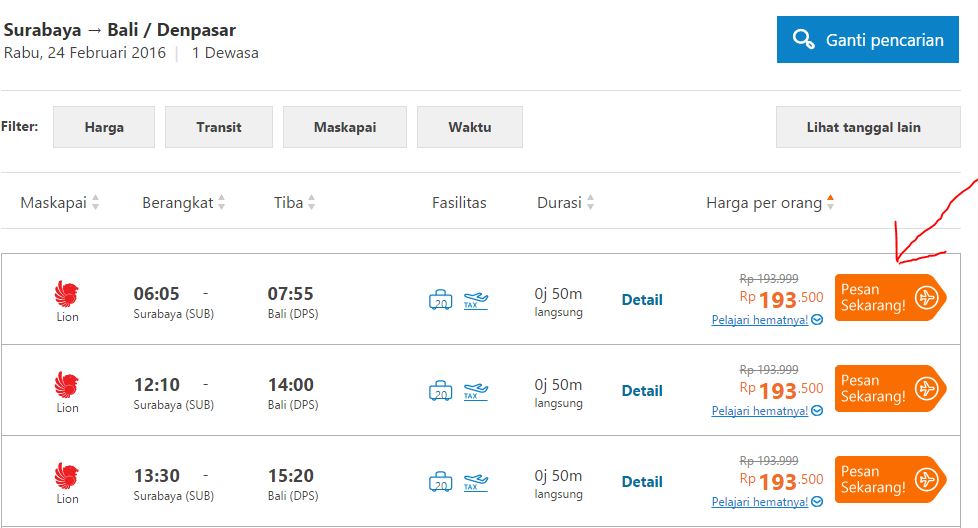Screen dimensions: 978x528
Task: Open the Harga filter
Action: tap(104, 127)
